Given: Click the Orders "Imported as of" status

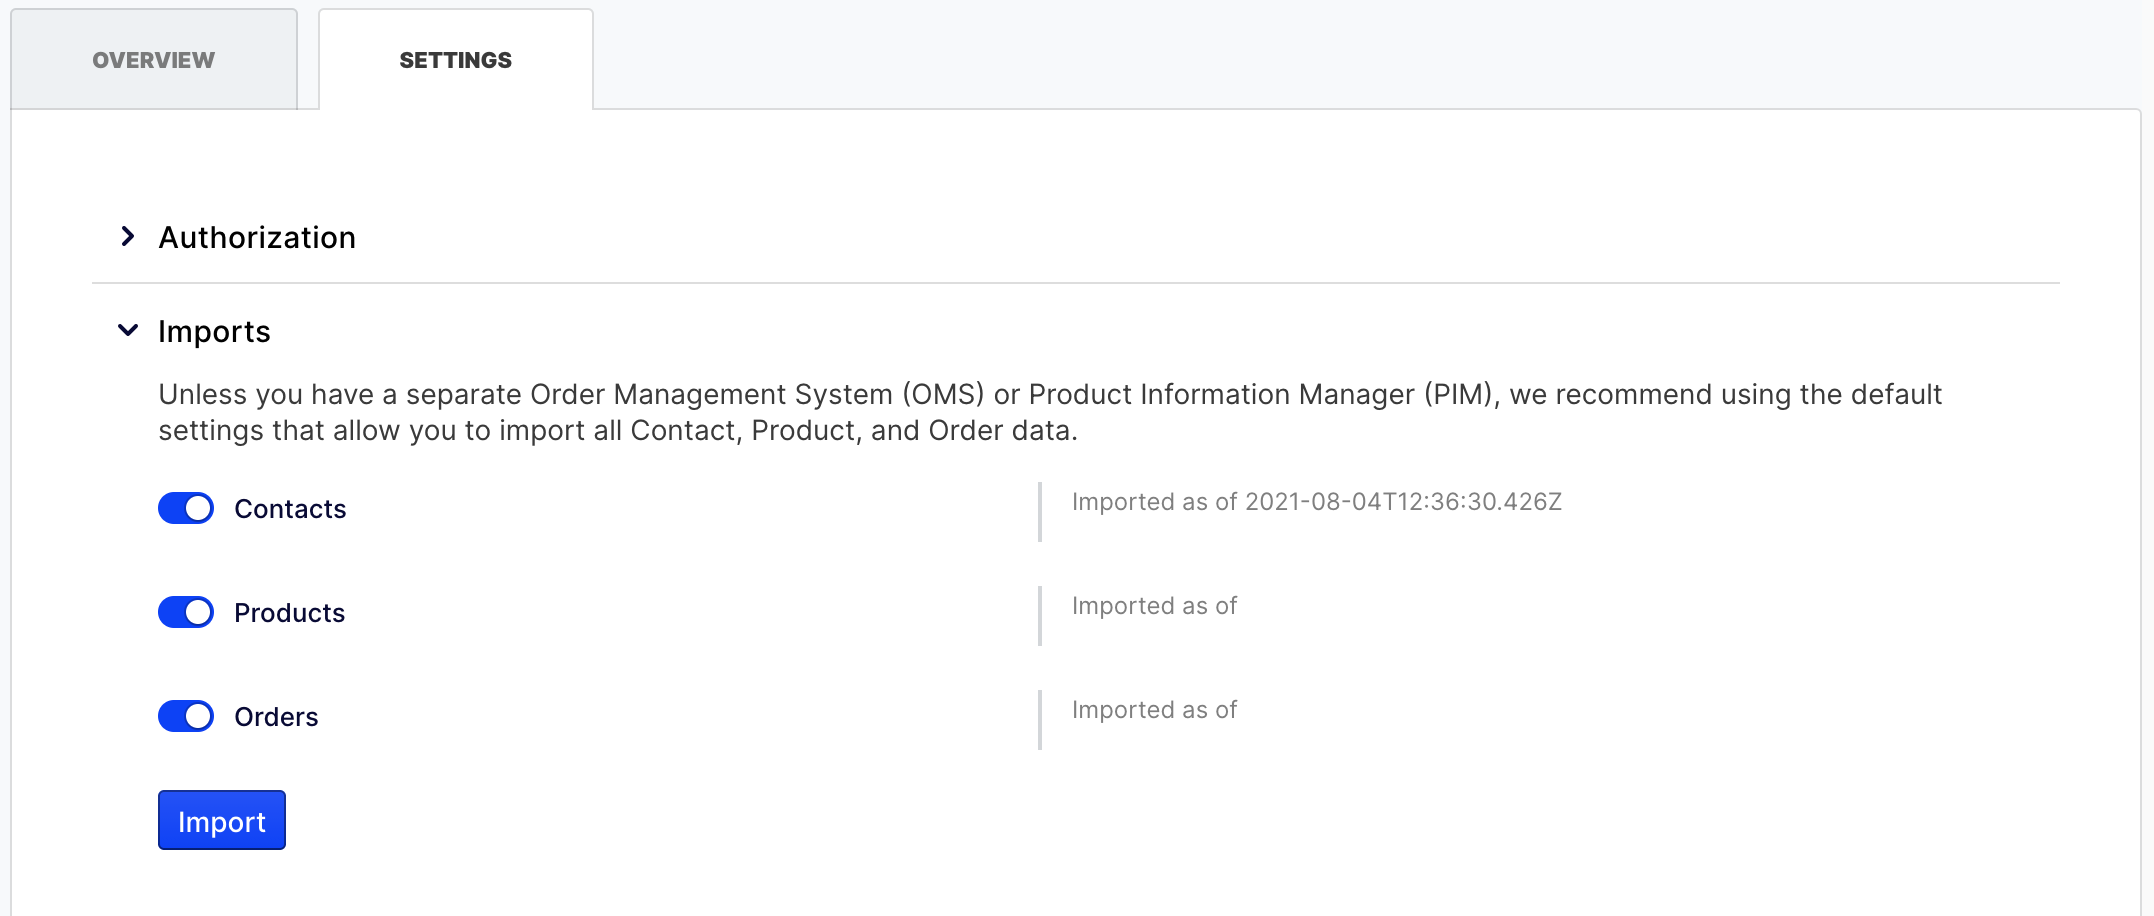Looking at the screenshot, I should [1154, 710].
